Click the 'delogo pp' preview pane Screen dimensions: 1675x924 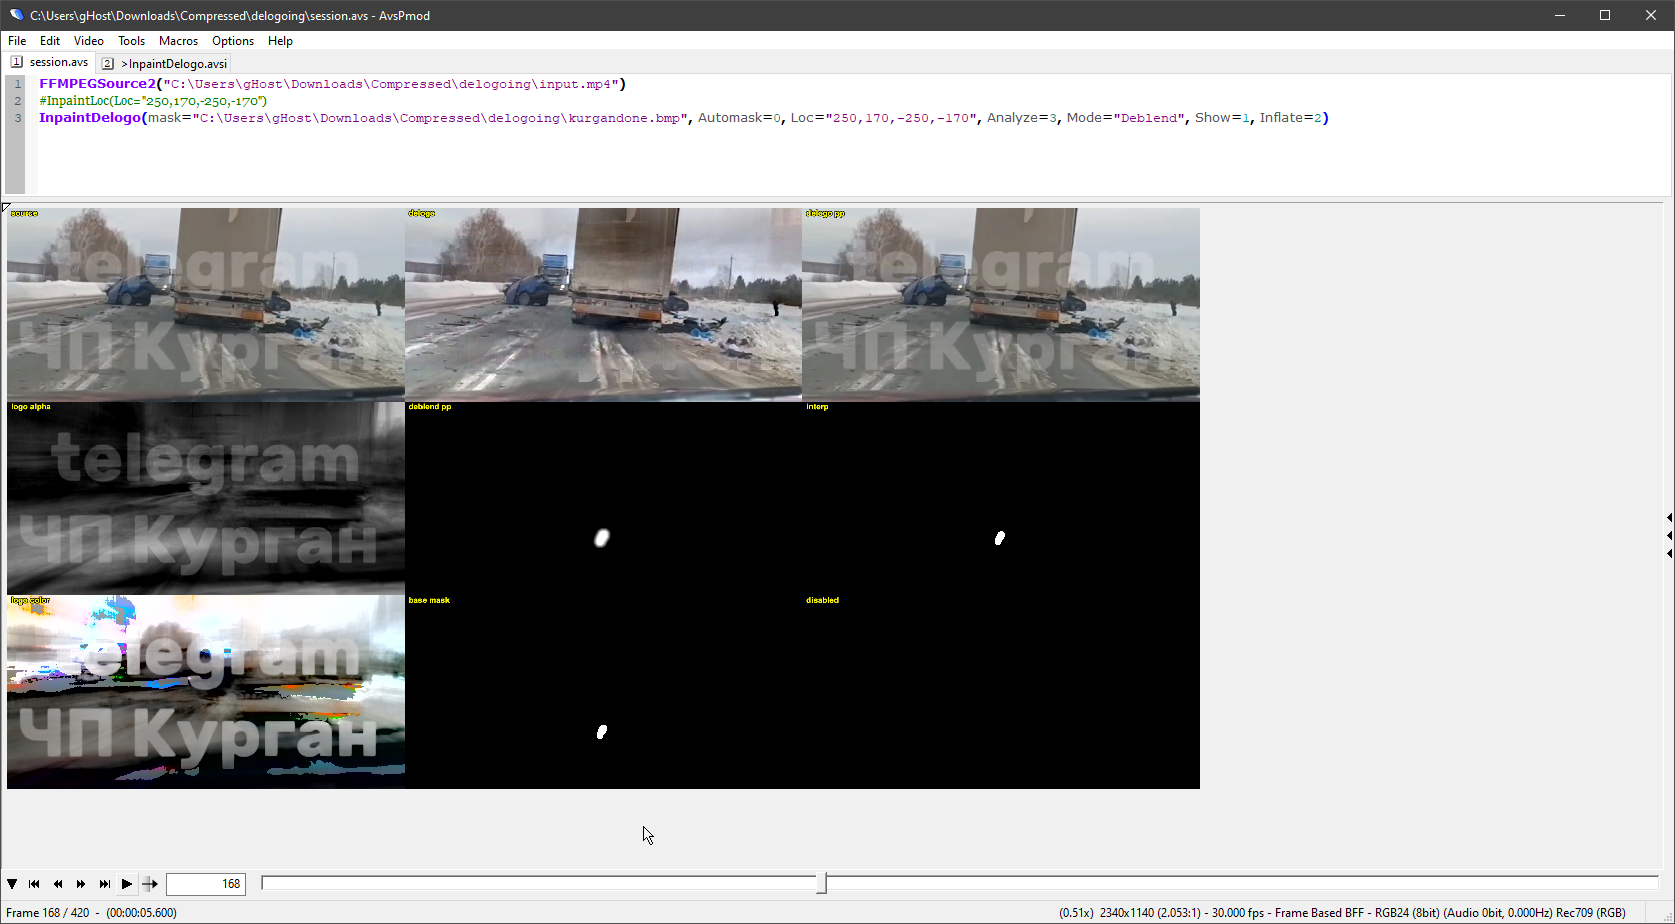click(x=1001, y=304)
